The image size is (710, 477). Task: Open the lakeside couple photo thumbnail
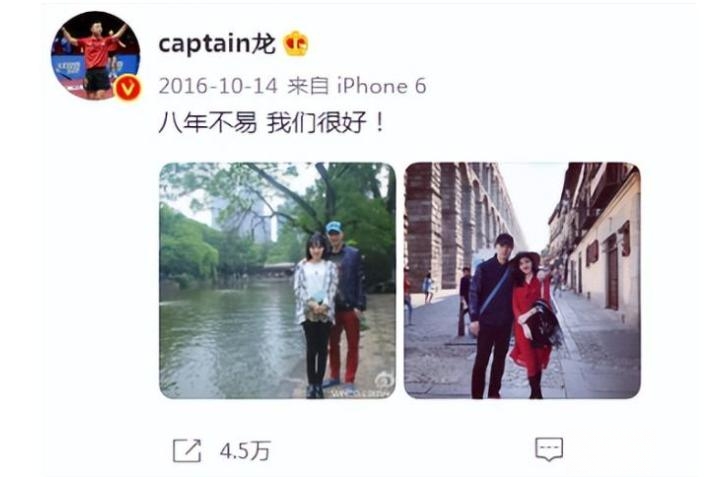pos(278,280)
